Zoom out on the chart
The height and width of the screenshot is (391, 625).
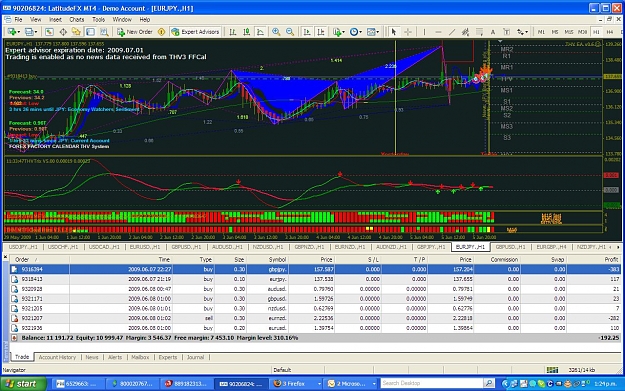click(290, 32)
